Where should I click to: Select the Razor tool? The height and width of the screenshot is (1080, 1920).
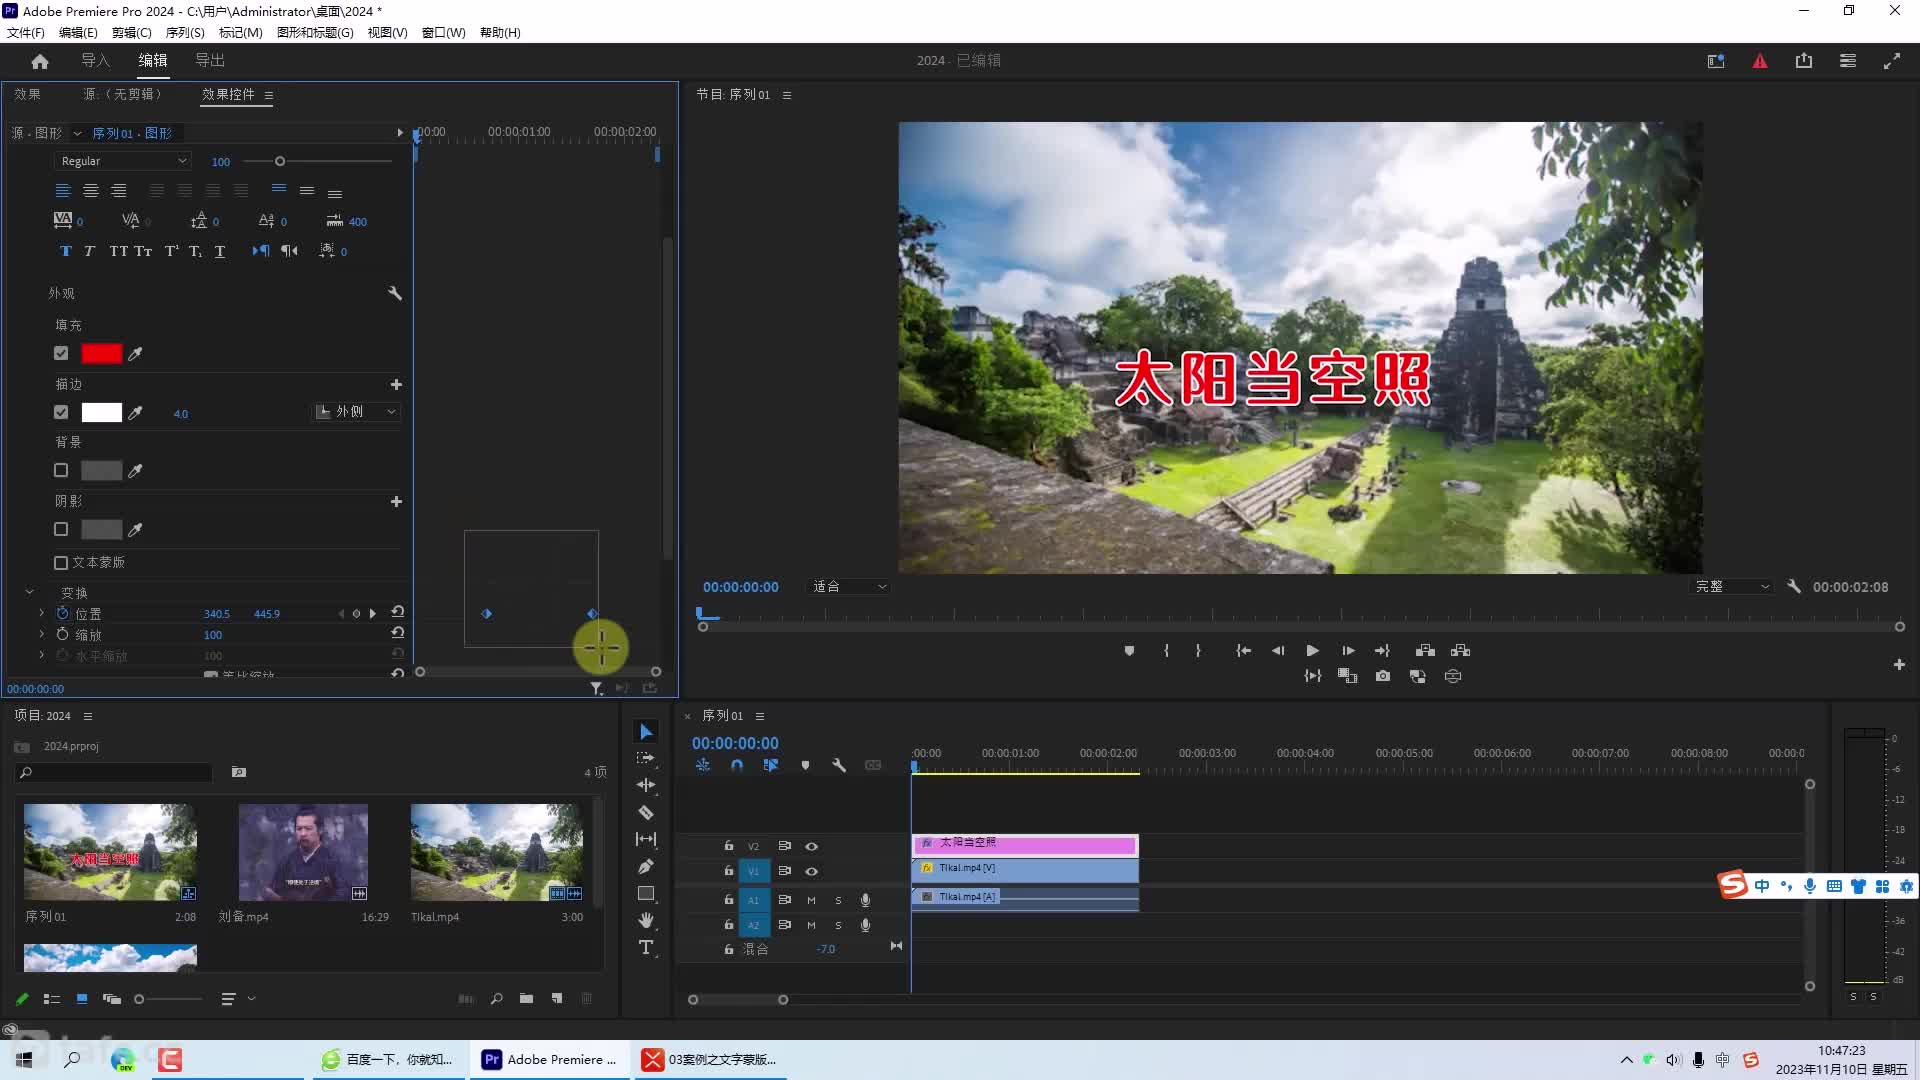coord(646,812)
